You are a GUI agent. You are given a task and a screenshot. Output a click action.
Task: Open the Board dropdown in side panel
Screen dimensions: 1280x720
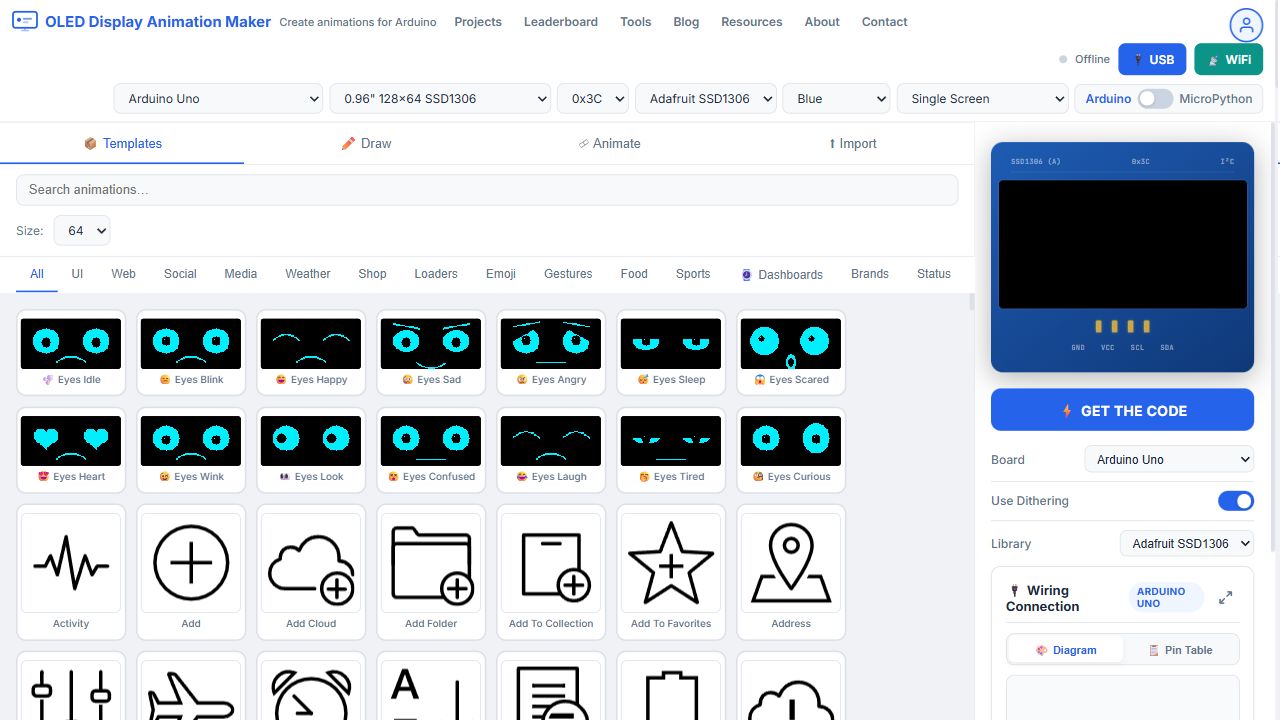[1169, 460]
